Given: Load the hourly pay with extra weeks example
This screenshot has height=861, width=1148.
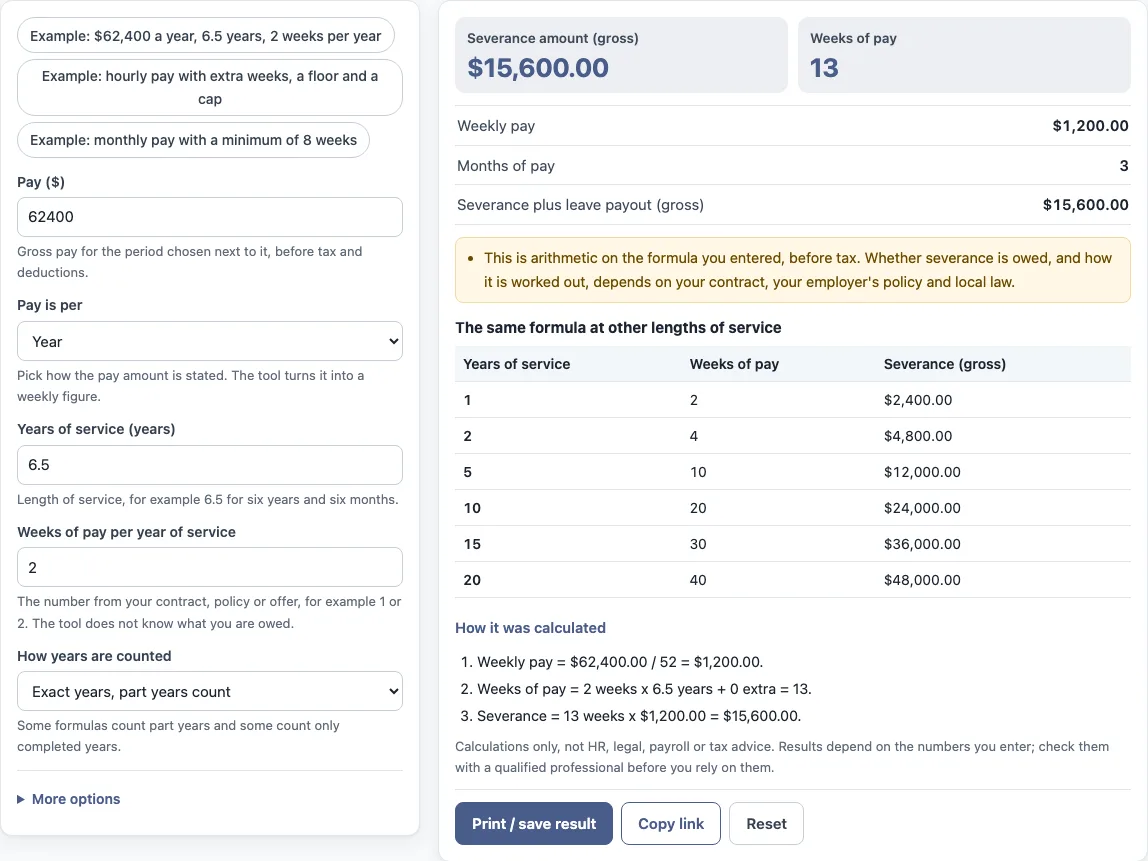Looking at the screenshot, I should click(209, 87).
